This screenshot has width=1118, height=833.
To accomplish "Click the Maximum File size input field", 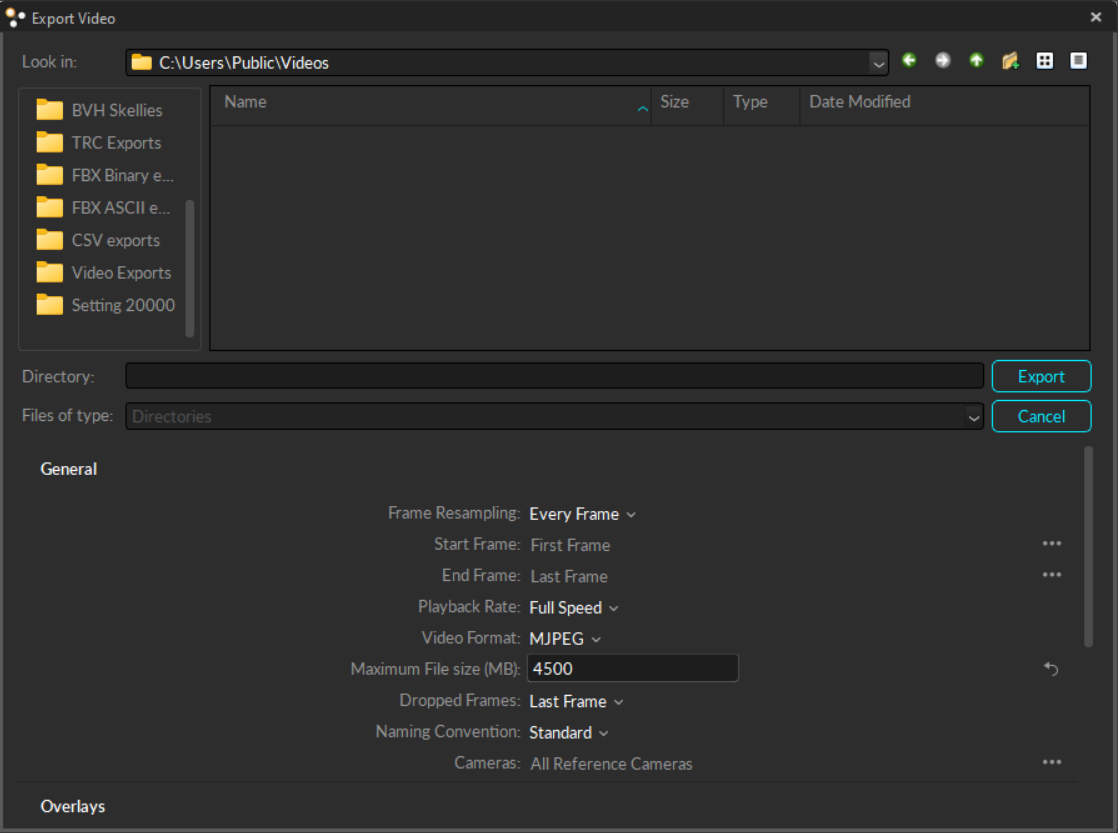I will pos(632,669).
